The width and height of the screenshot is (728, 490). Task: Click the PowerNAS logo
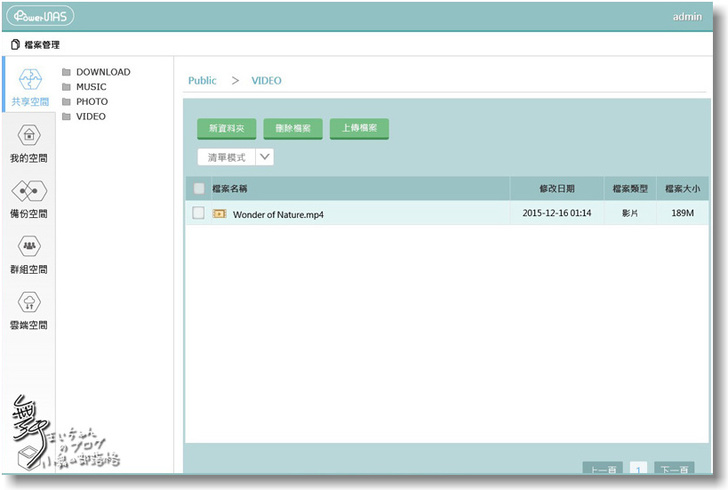[39, 17]
